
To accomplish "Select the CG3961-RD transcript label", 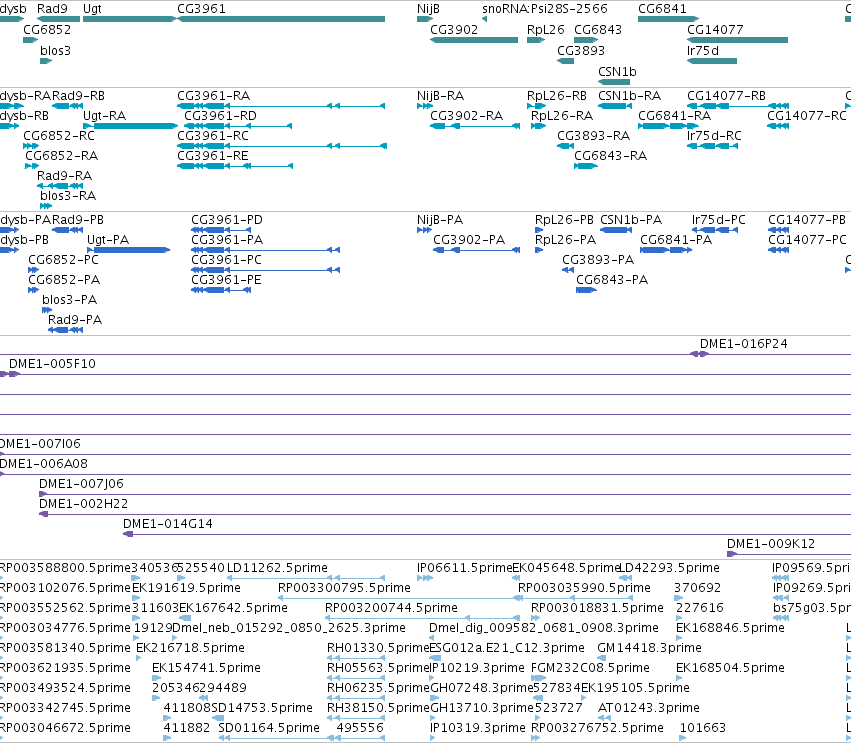I will pos(220,116).
